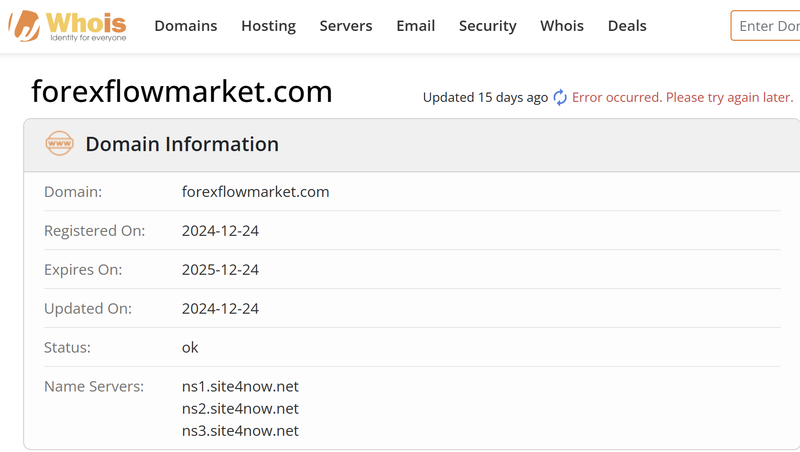The height and width of the screenshot is (452, 800).
Task: Open the Security menu
Action: coord(488,26)
